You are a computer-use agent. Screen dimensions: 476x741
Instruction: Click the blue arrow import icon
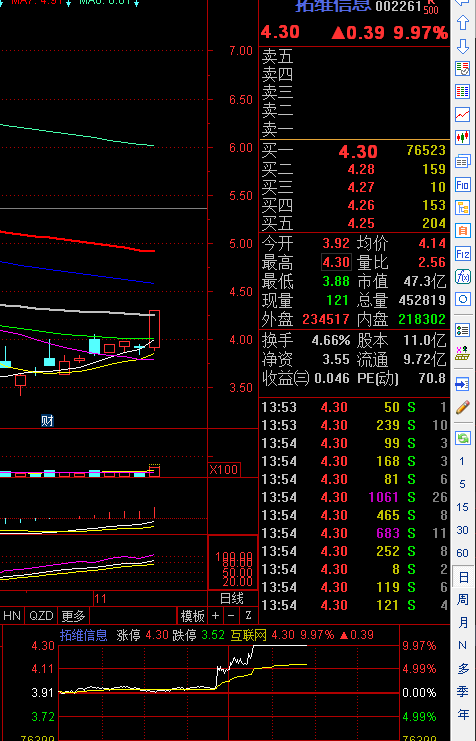click(463, 384)
